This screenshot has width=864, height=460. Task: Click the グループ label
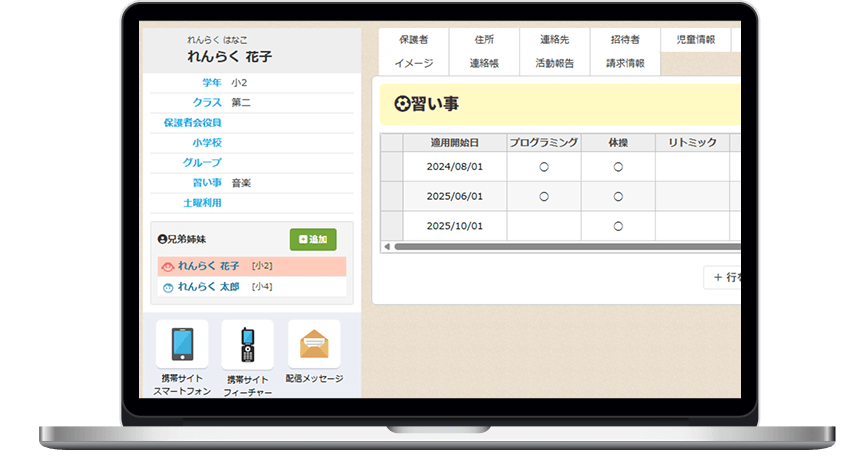(202, 163)
